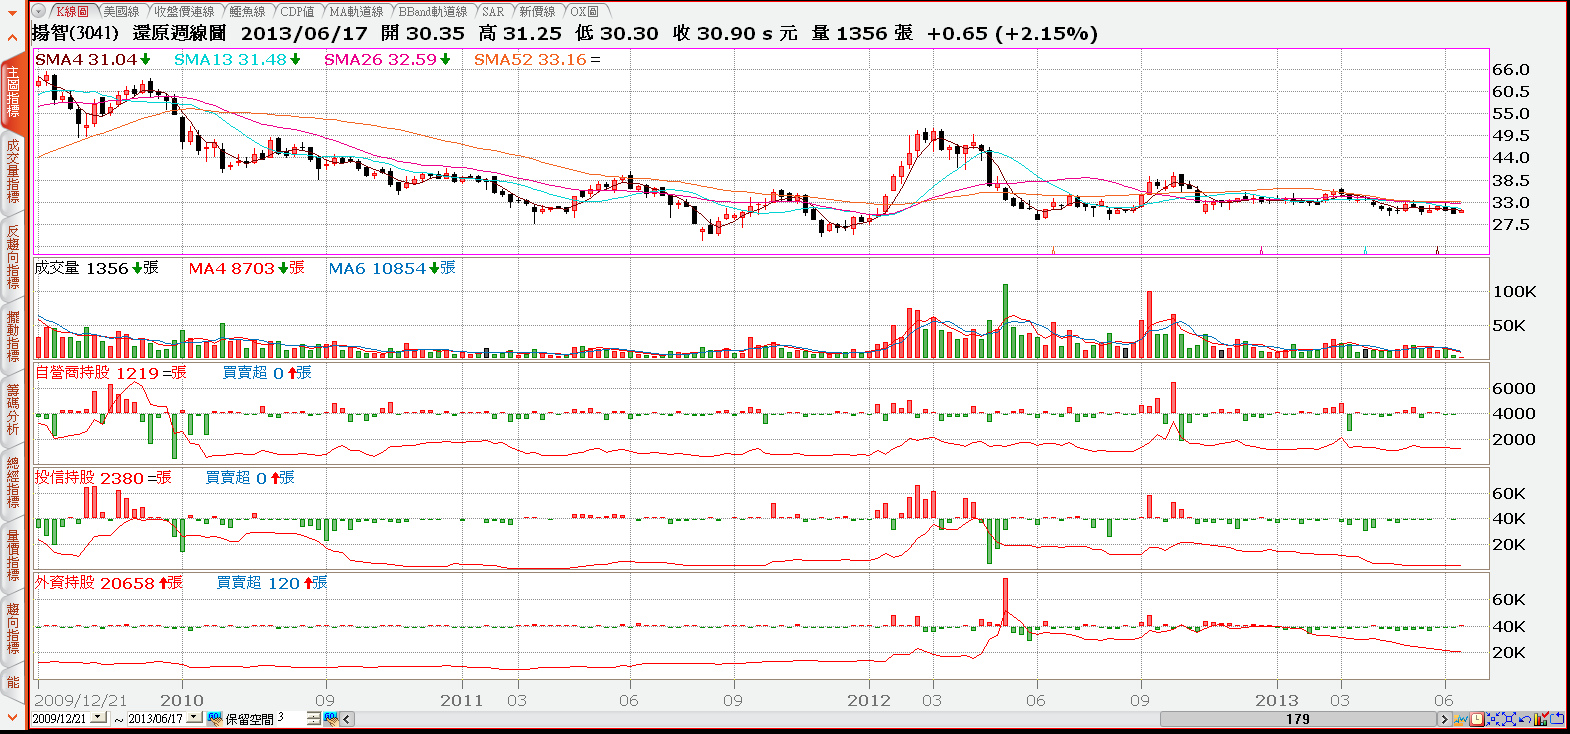
Task: Click the GO icon after the end date
Action: tap(214, 718)
